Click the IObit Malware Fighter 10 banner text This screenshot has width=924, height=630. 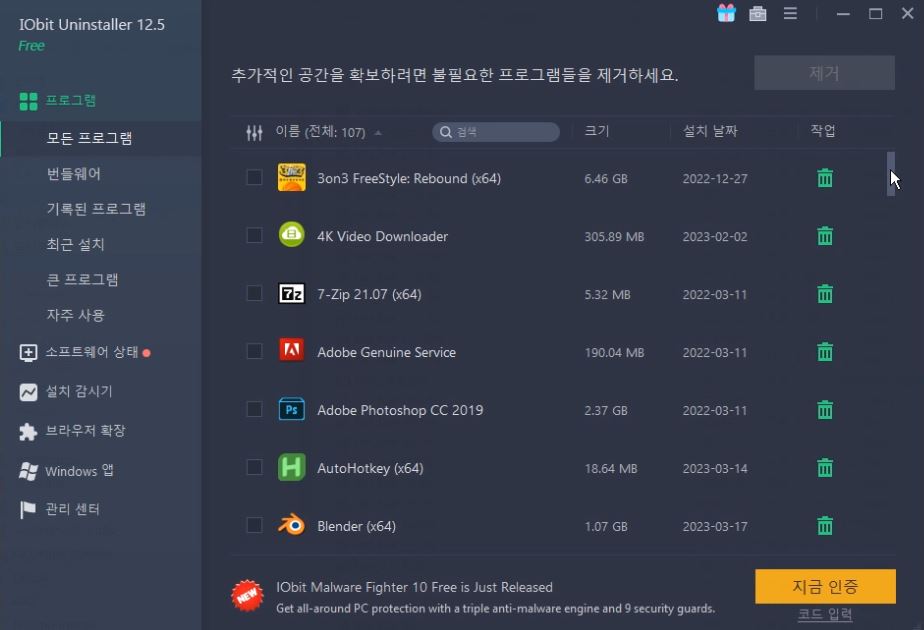coord(414,587)
